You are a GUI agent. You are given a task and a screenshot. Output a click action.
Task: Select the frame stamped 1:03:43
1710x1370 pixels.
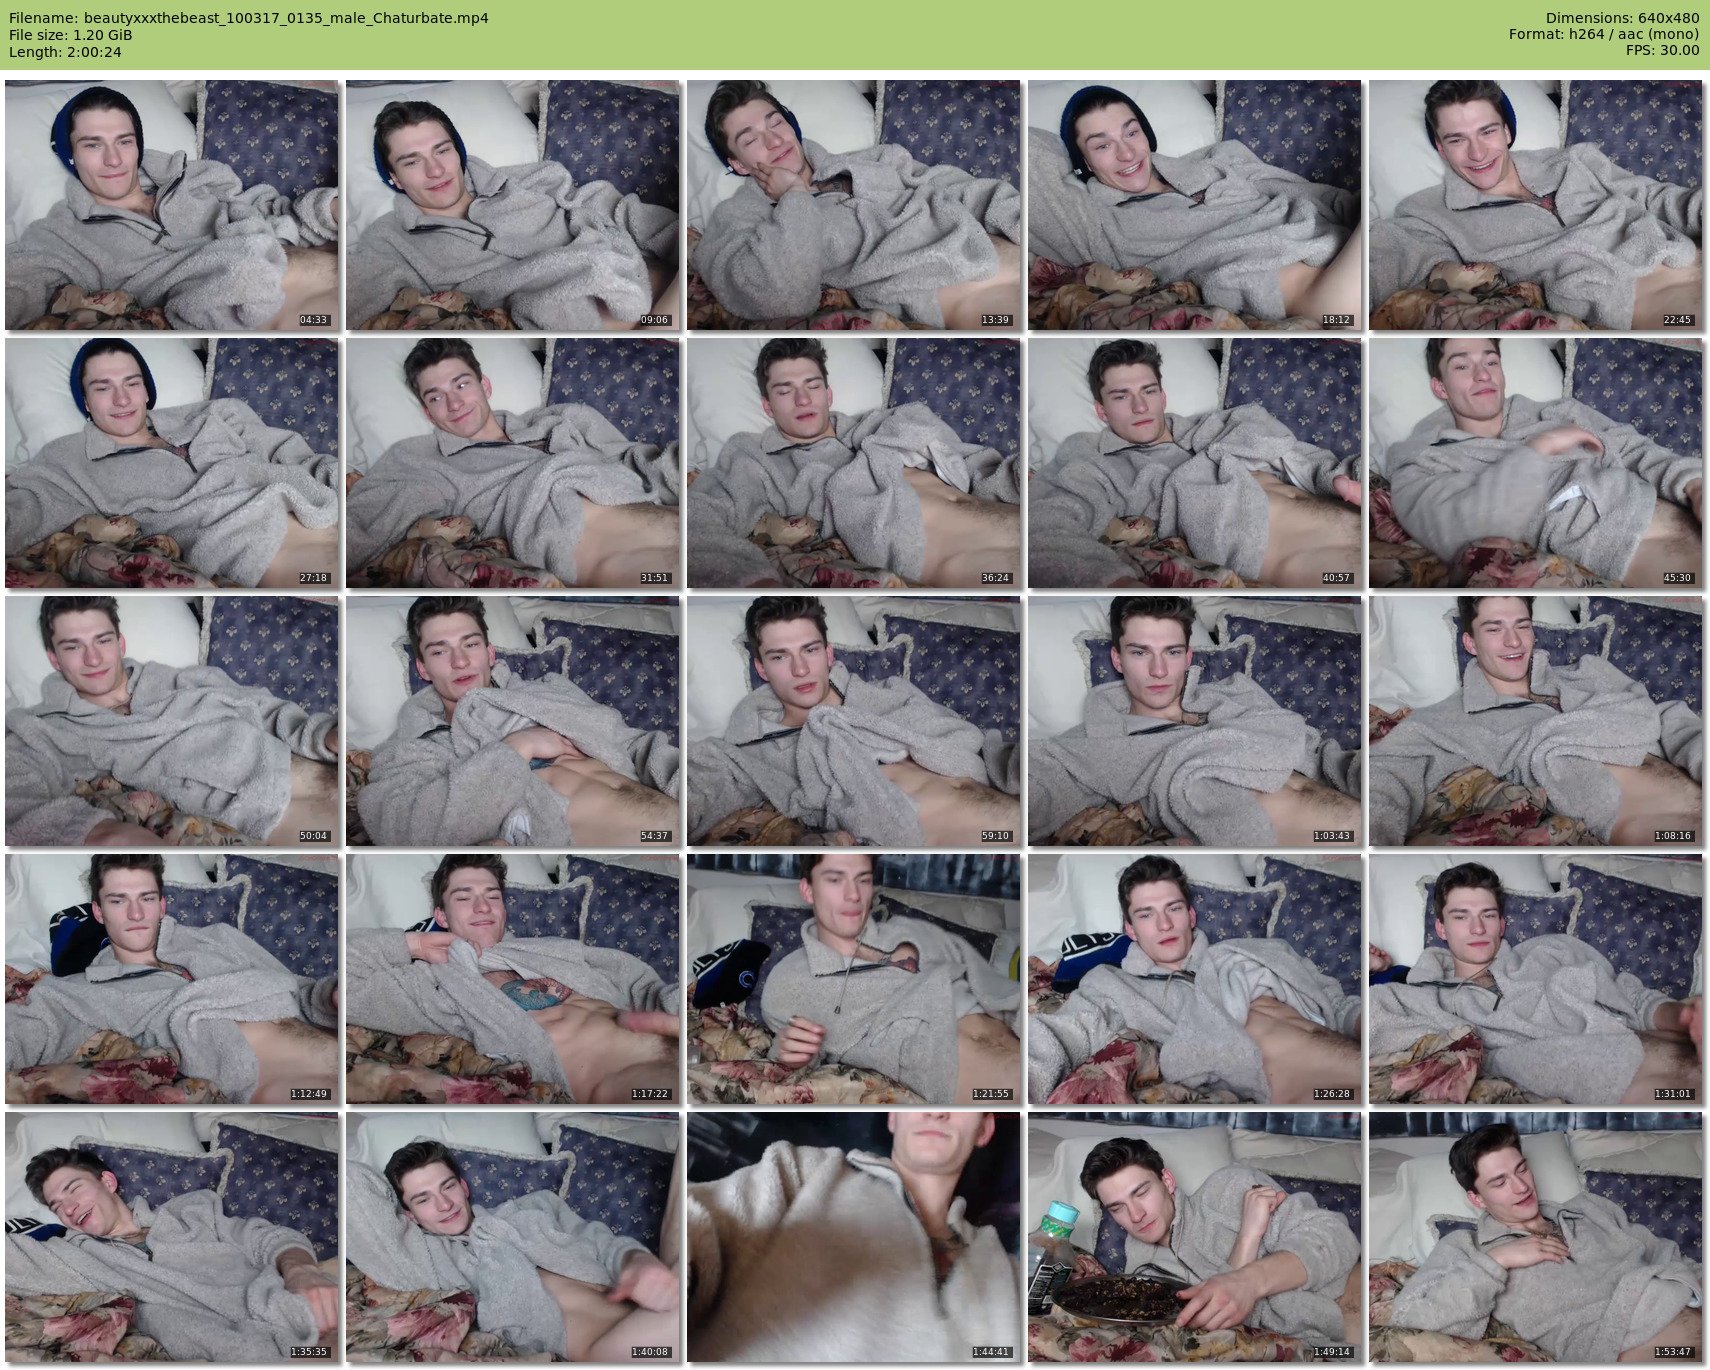click(1194, 721)
